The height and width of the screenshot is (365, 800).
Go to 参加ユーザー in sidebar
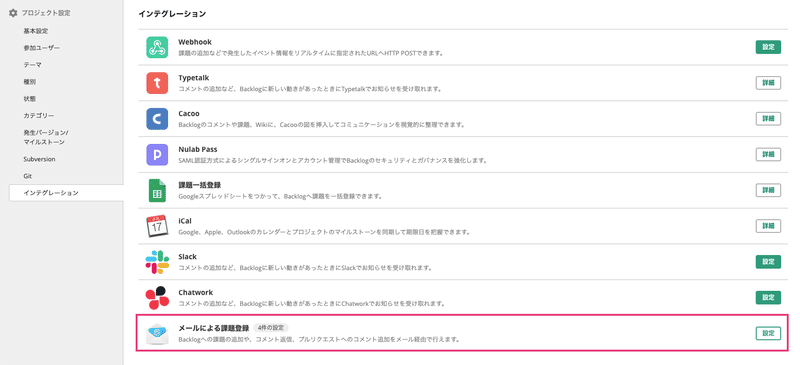pos(42,48)
